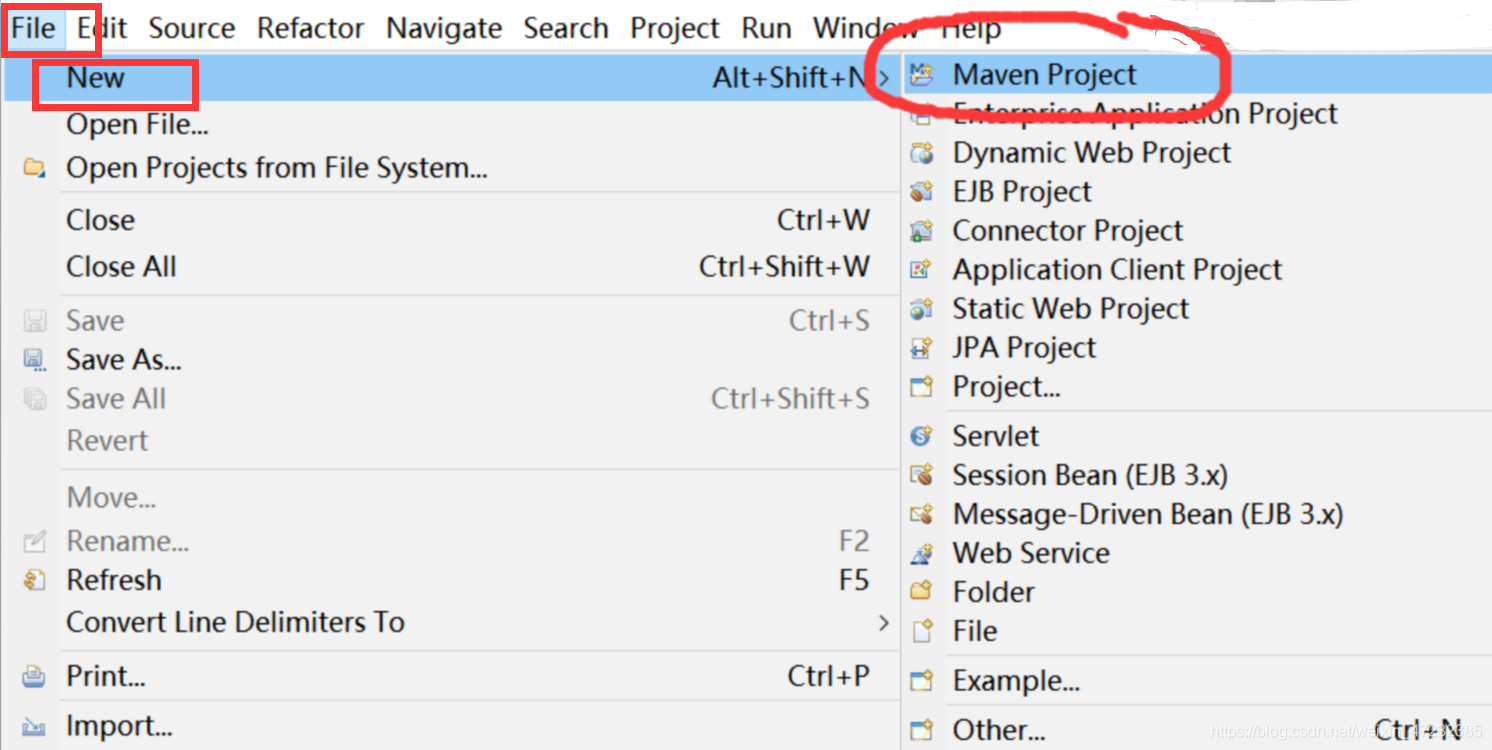Open the Search menu
Viewport: 1492px width, 750px height.
[x=566, y=27]
